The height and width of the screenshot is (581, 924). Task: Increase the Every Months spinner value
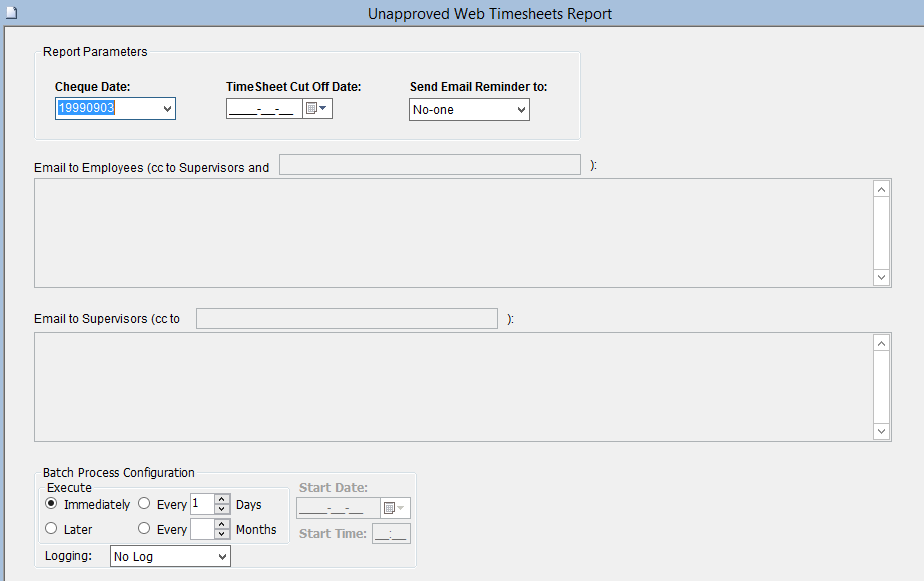[x=222, y=524]
